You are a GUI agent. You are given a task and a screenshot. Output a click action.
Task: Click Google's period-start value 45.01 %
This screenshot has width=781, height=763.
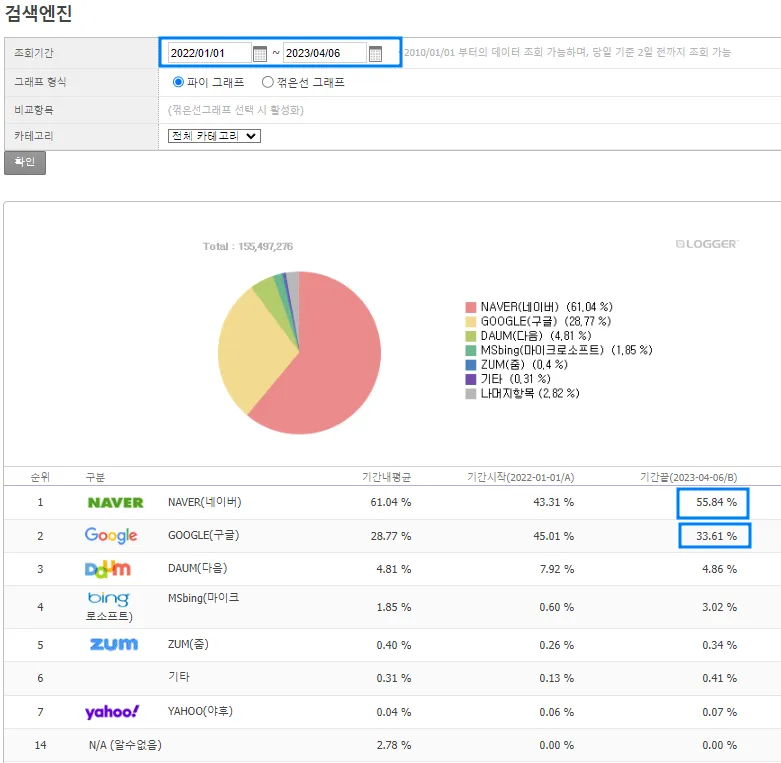pyautogui.click(x=553, y=536)
